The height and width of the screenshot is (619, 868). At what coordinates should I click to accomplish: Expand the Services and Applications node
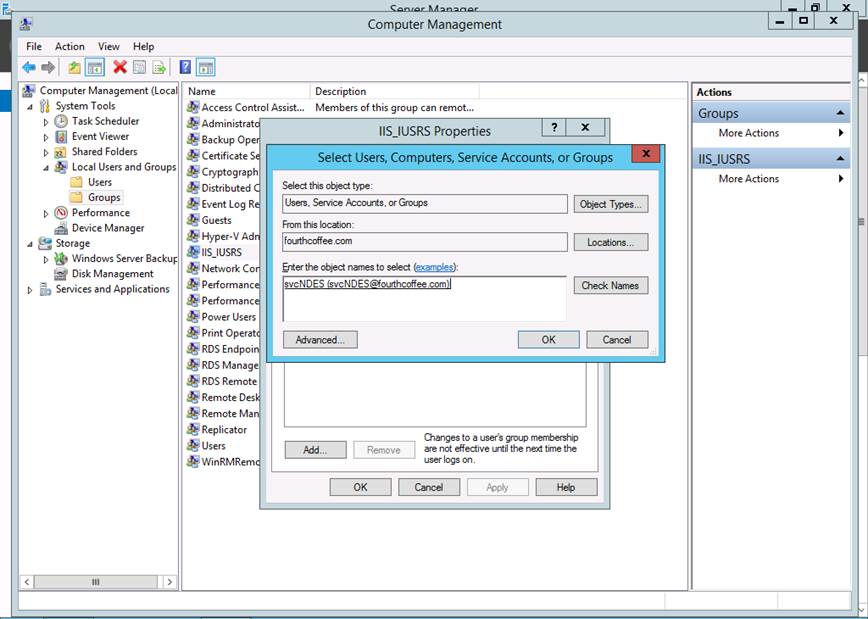click(30, 290)
